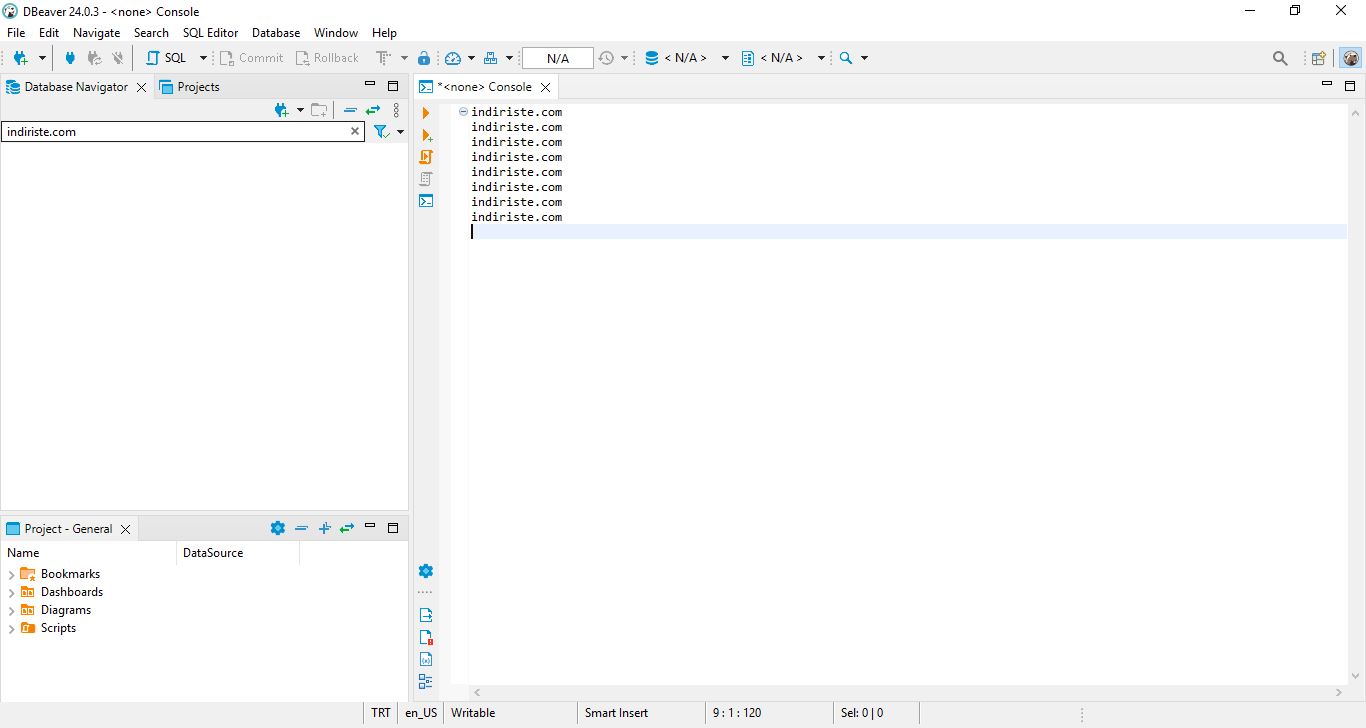Click the gray global find magnifier
1366x728 pixels.
(1280, 58)
